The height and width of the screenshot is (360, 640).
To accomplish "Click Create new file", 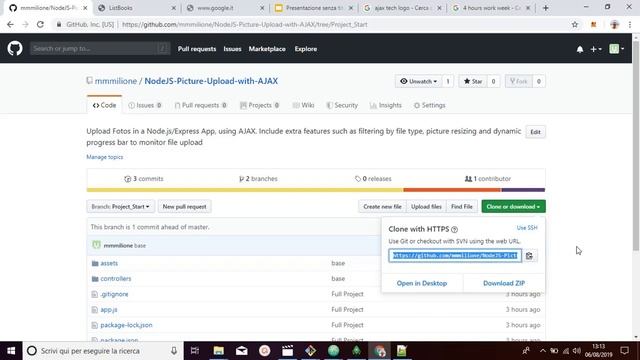I will pos(382,207).
